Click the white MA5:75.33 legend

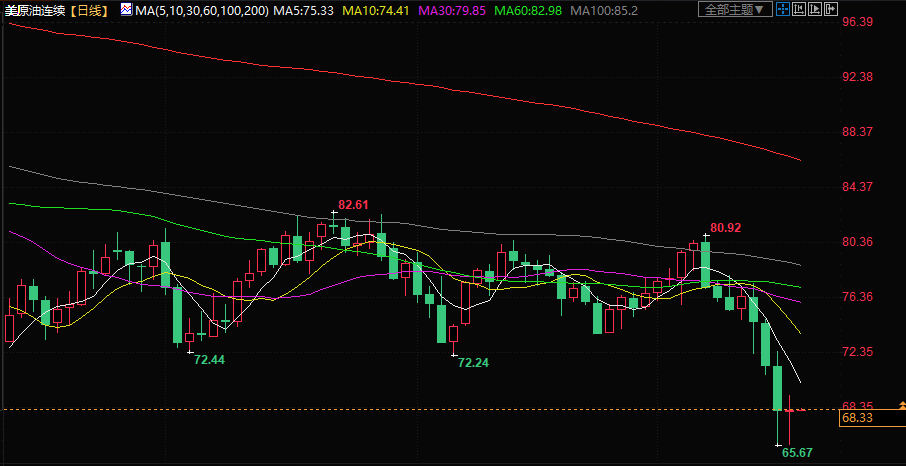coord(303,9)
